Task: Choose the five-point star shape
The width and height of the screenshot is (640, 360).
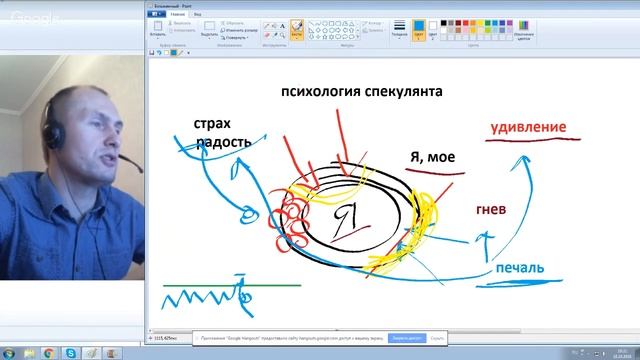Action: tap(324, 37)
